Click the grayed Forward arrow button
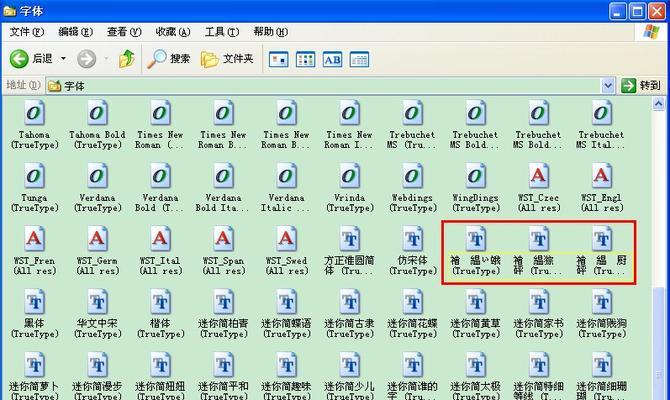 86,59
